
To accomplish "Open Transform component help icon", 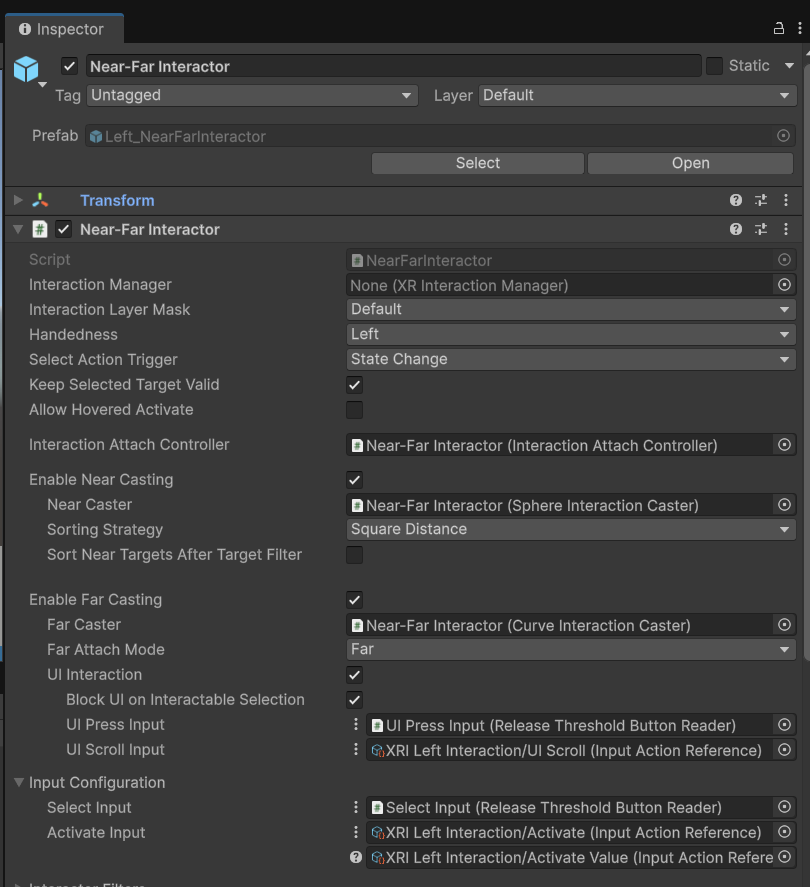I will coord(735,200).
